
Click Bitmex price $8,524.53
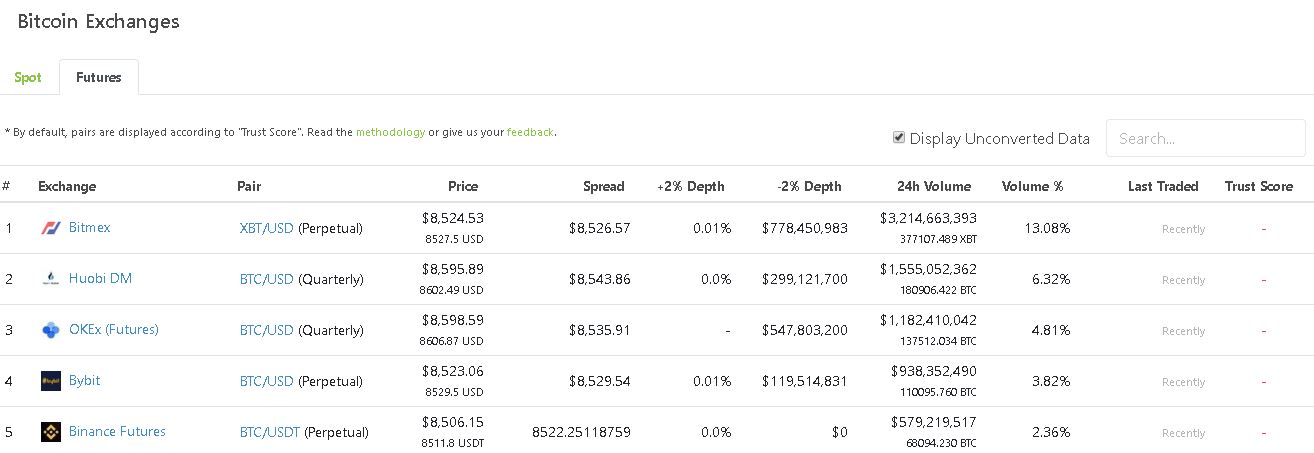(453, 217)
